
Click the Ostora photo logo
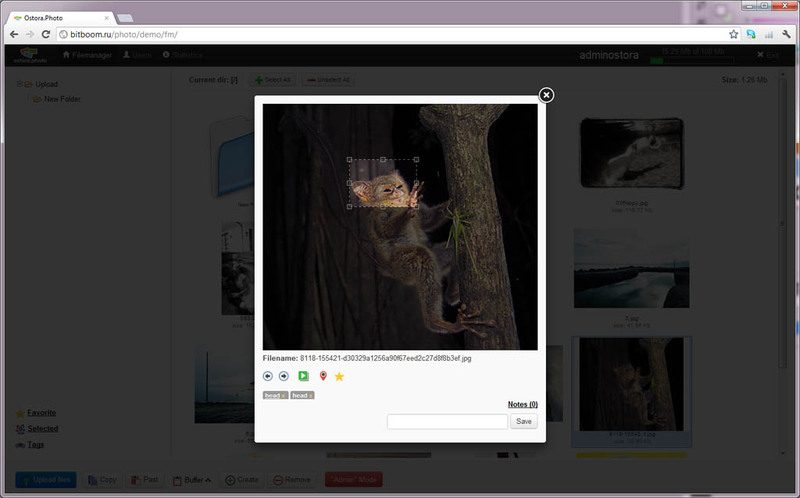click(30, 55)
